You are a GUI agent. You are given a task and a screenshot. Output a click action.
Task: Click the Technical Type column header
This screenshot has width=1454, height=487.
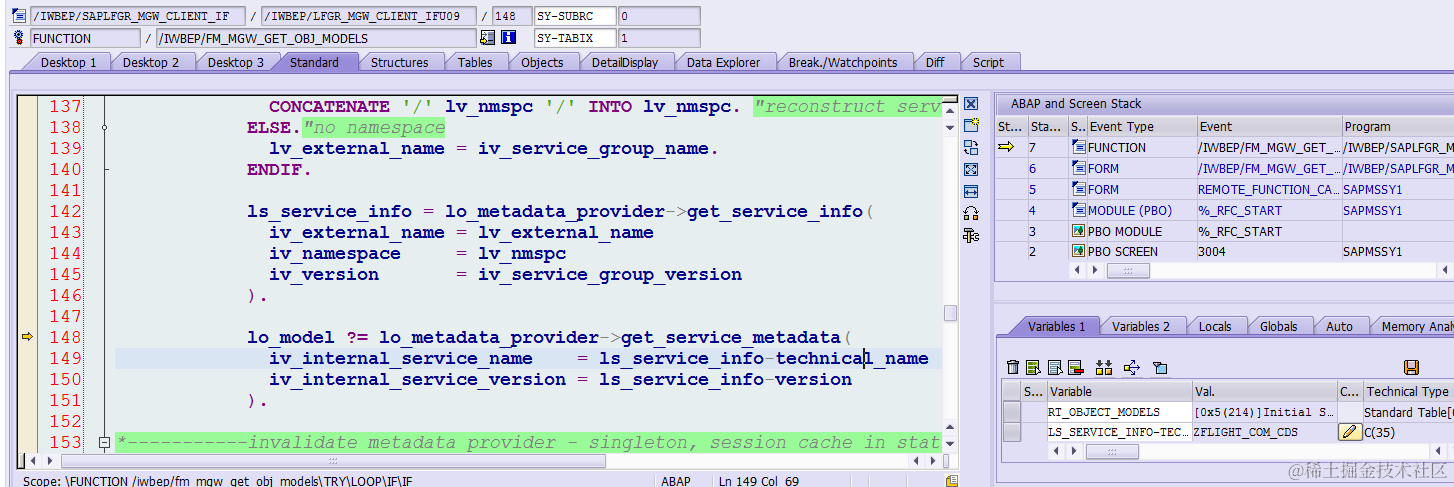1408,391
